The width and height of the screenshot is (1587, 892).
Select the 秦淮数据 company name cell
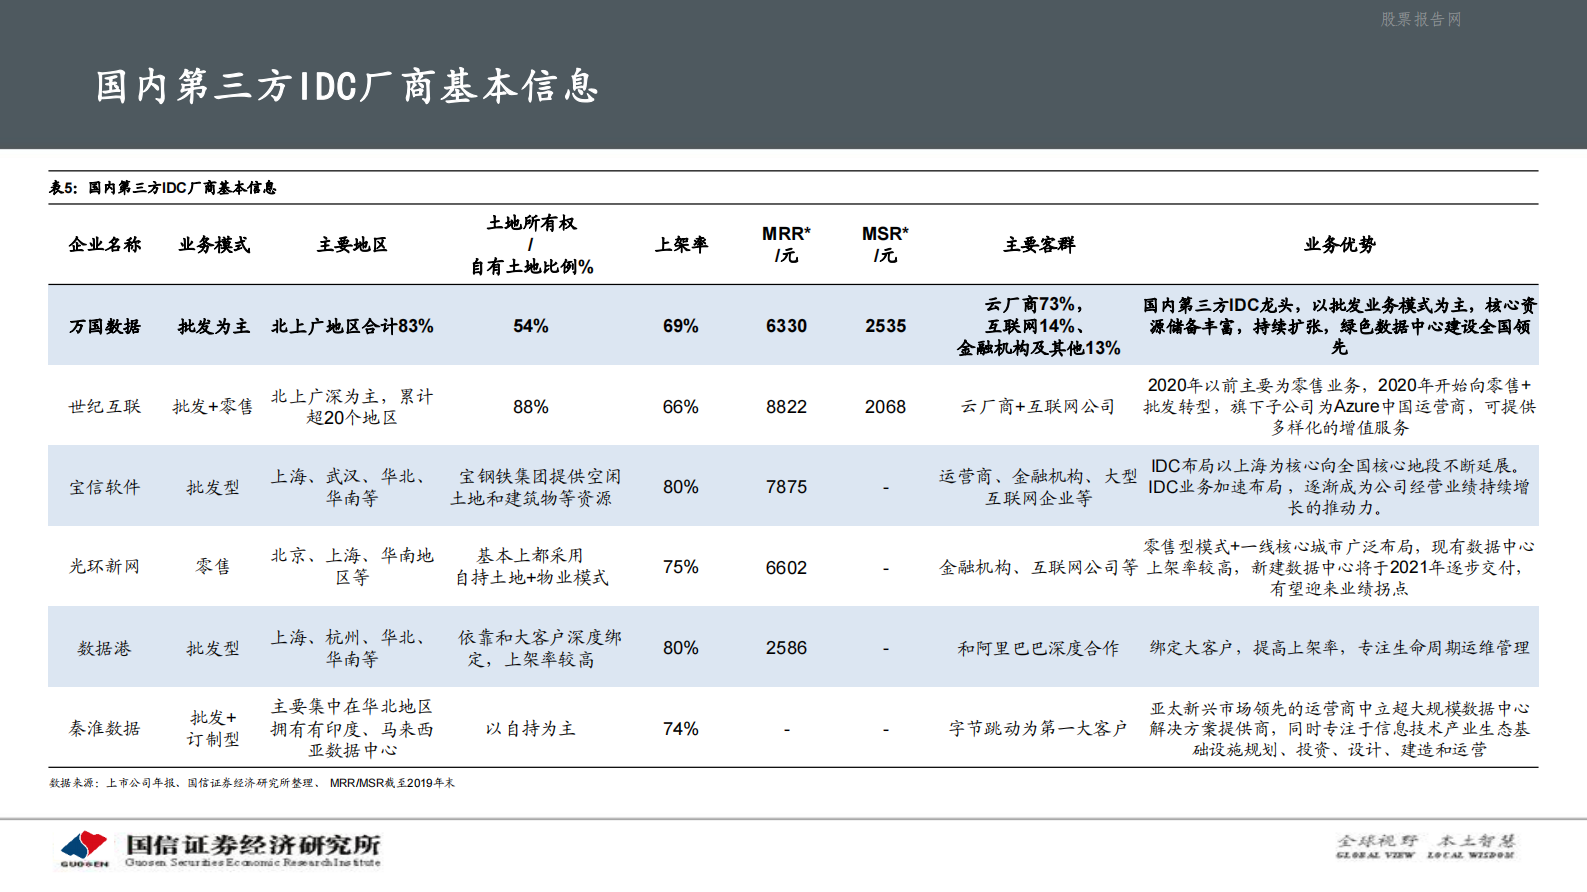(105, 729)
